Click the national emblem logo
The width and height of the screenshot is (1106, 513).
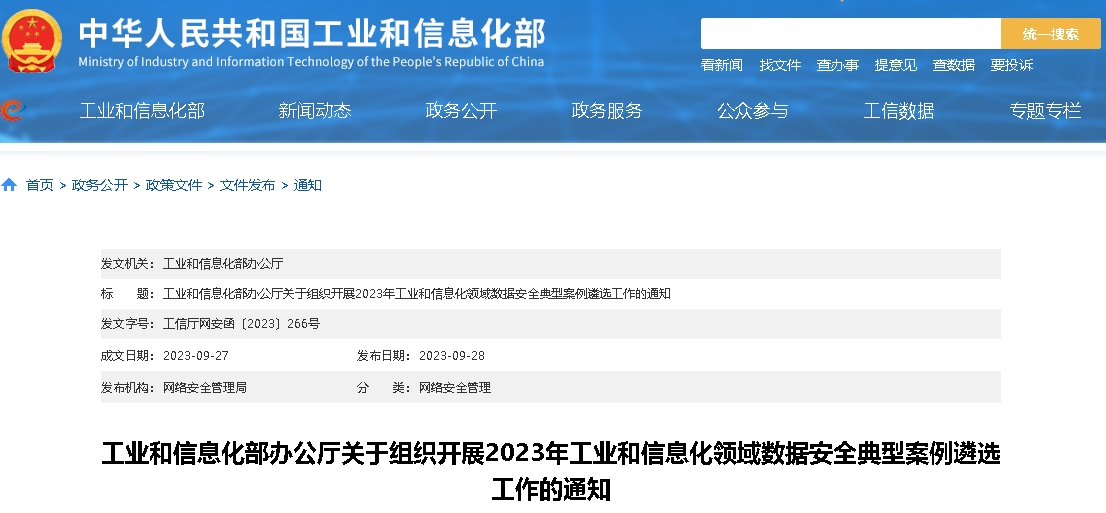click(32, 40)
